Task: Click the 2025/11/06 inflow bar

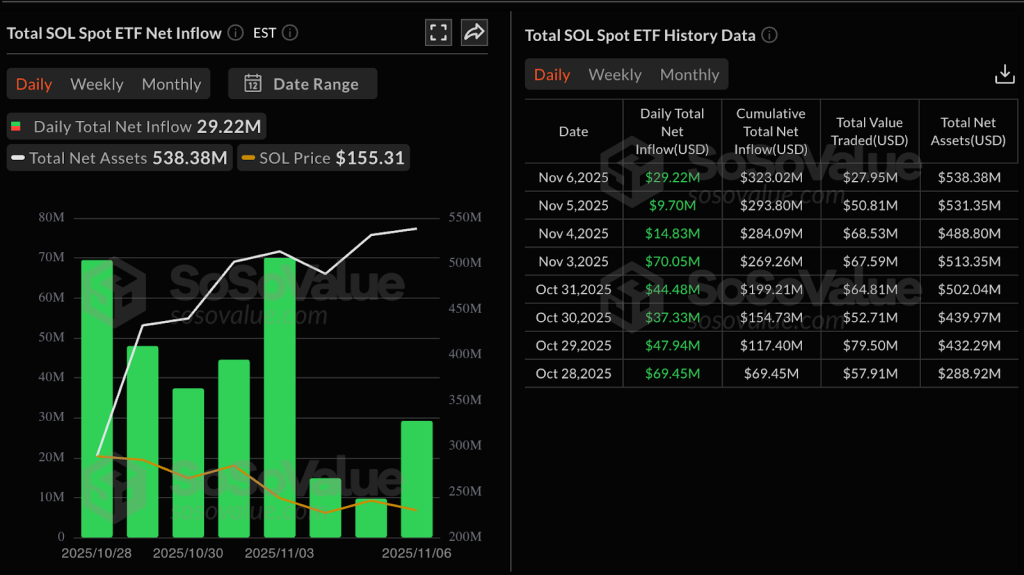Action: (x=417, y=479)
